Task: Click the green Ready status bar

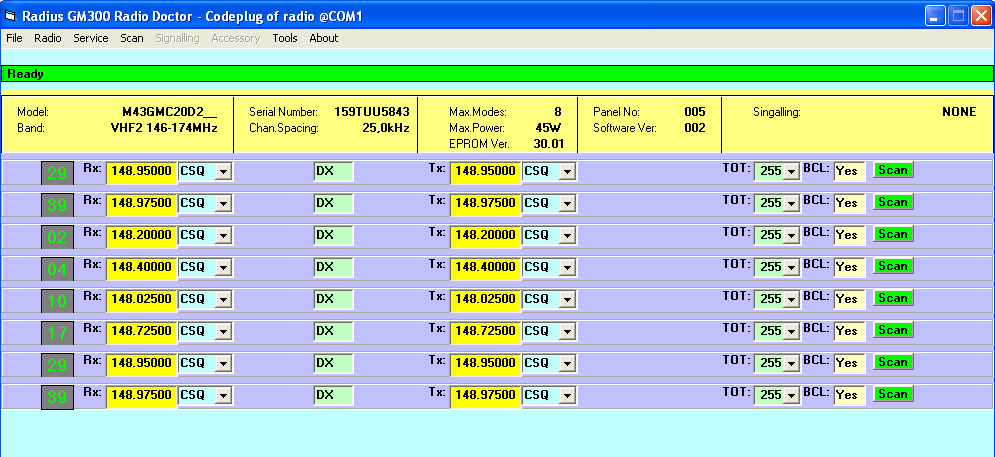Action: pos(498,74)
